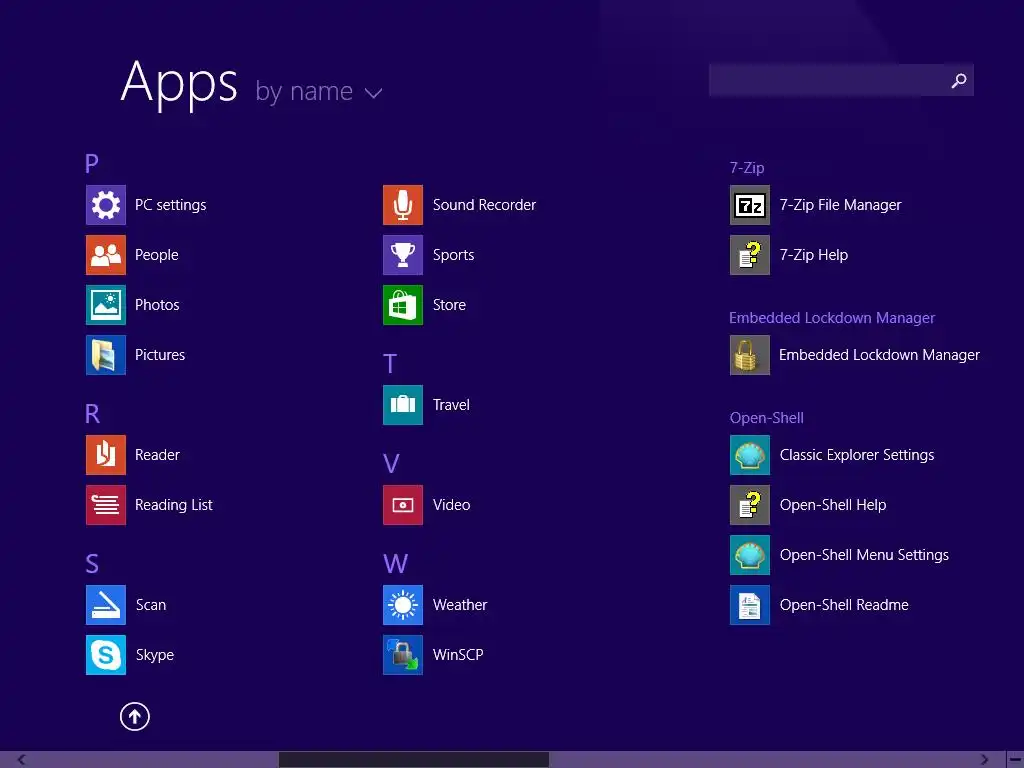1024x768 pixels.
Task: Launch the Scan app icon
Action: tap(106, 605)
